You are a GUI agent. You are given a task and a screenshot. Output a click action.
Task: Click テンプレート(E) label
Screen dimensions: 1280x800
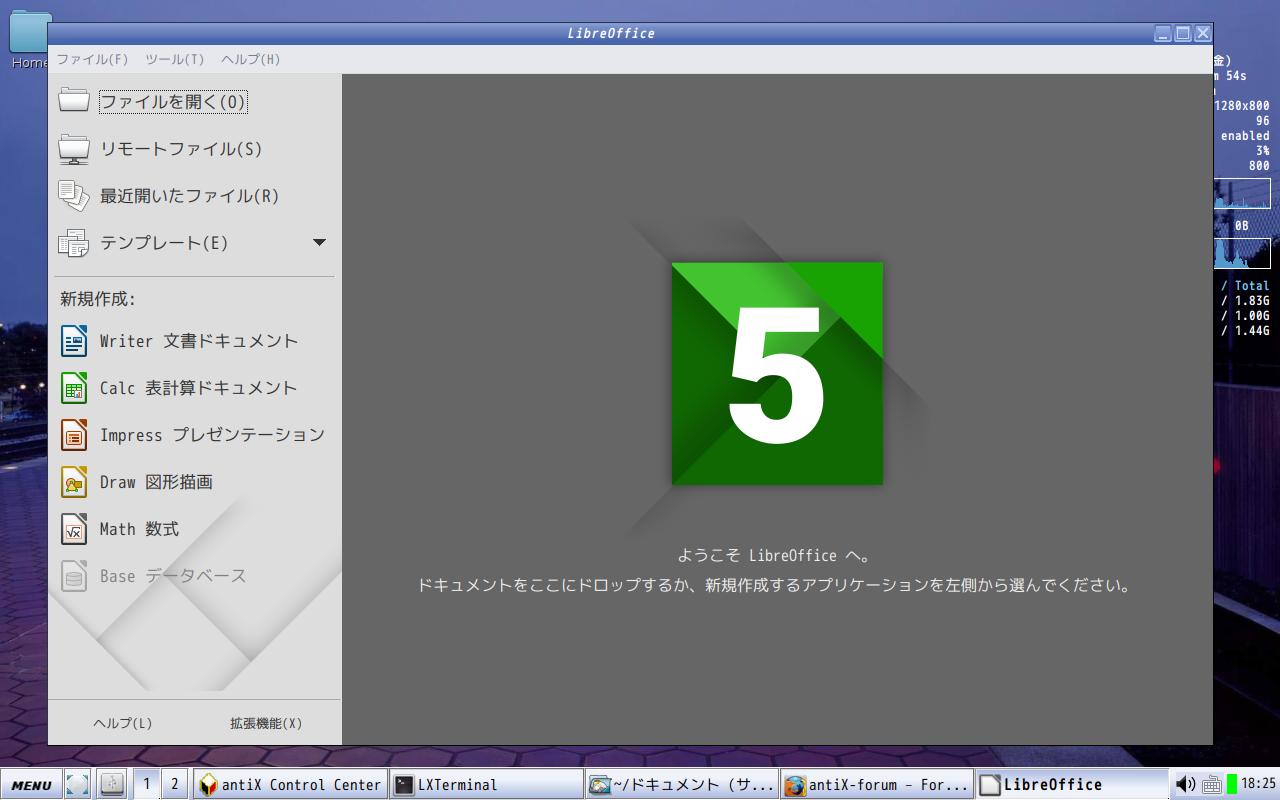(x=164, y=243)
